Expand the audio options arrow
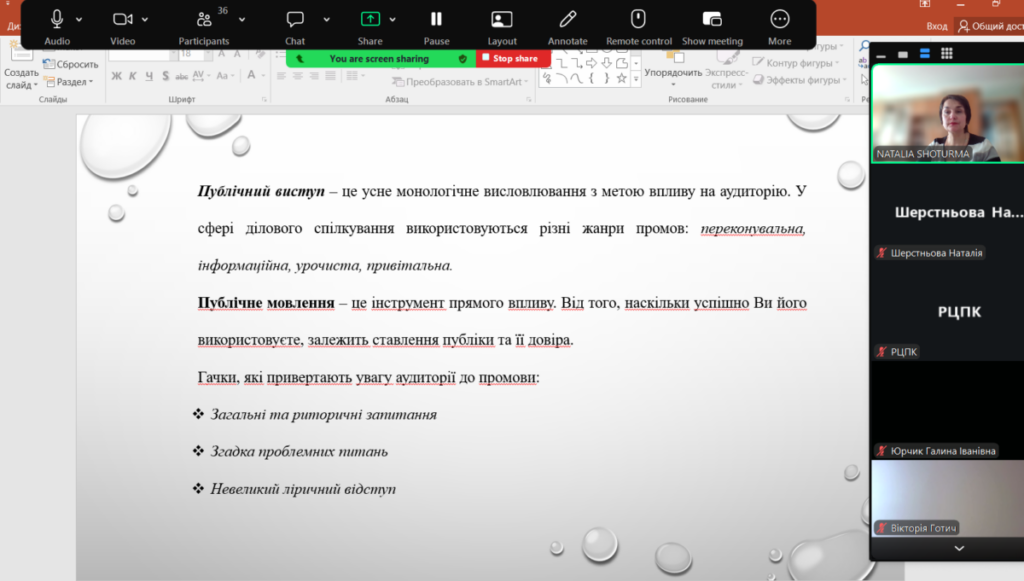The image size is (1024, 581). point(80,19)
